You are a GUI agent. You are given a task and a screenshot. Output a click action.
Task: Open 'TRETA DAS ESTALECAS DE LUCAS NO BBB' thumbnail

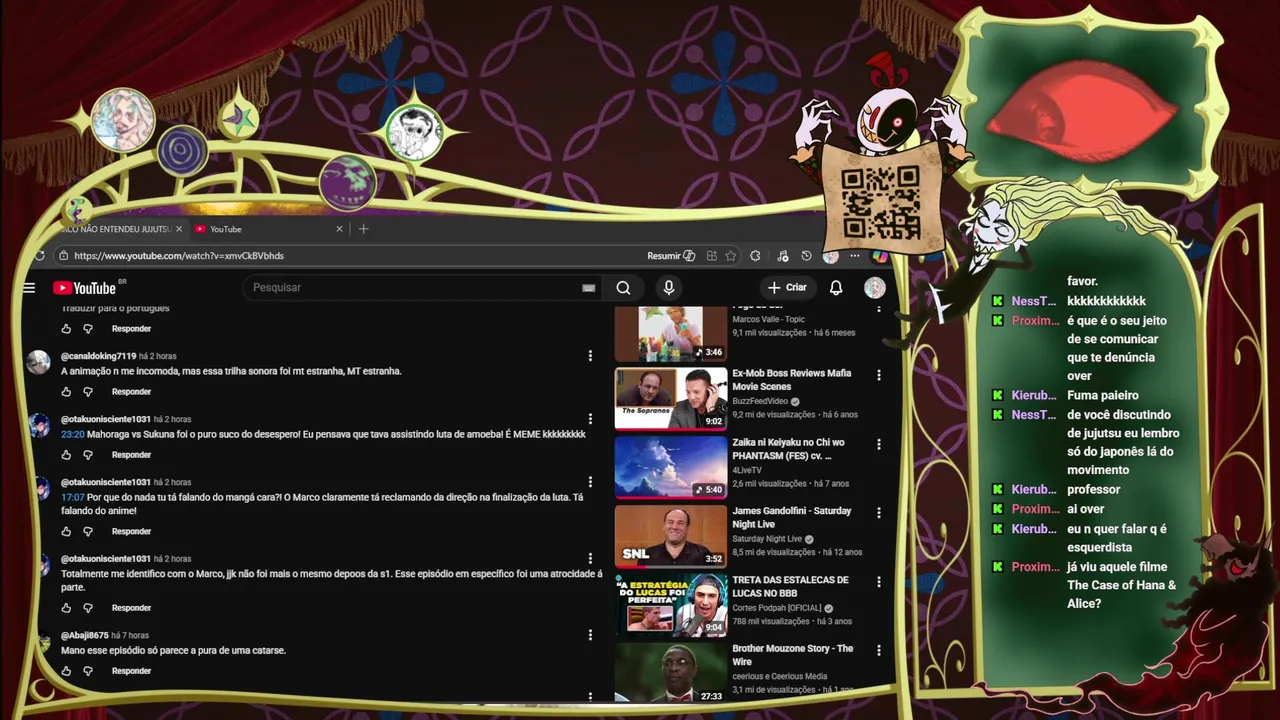(670, 605)
